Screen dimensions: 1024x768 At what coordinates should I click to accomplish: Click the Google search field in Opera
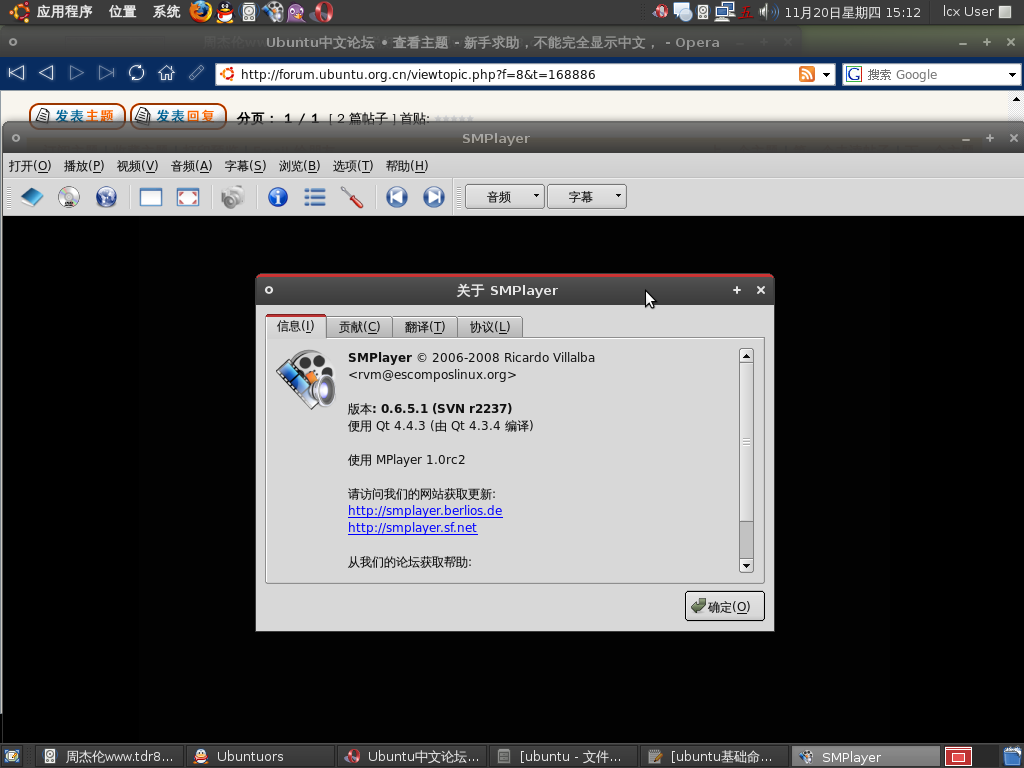(934, 74)
